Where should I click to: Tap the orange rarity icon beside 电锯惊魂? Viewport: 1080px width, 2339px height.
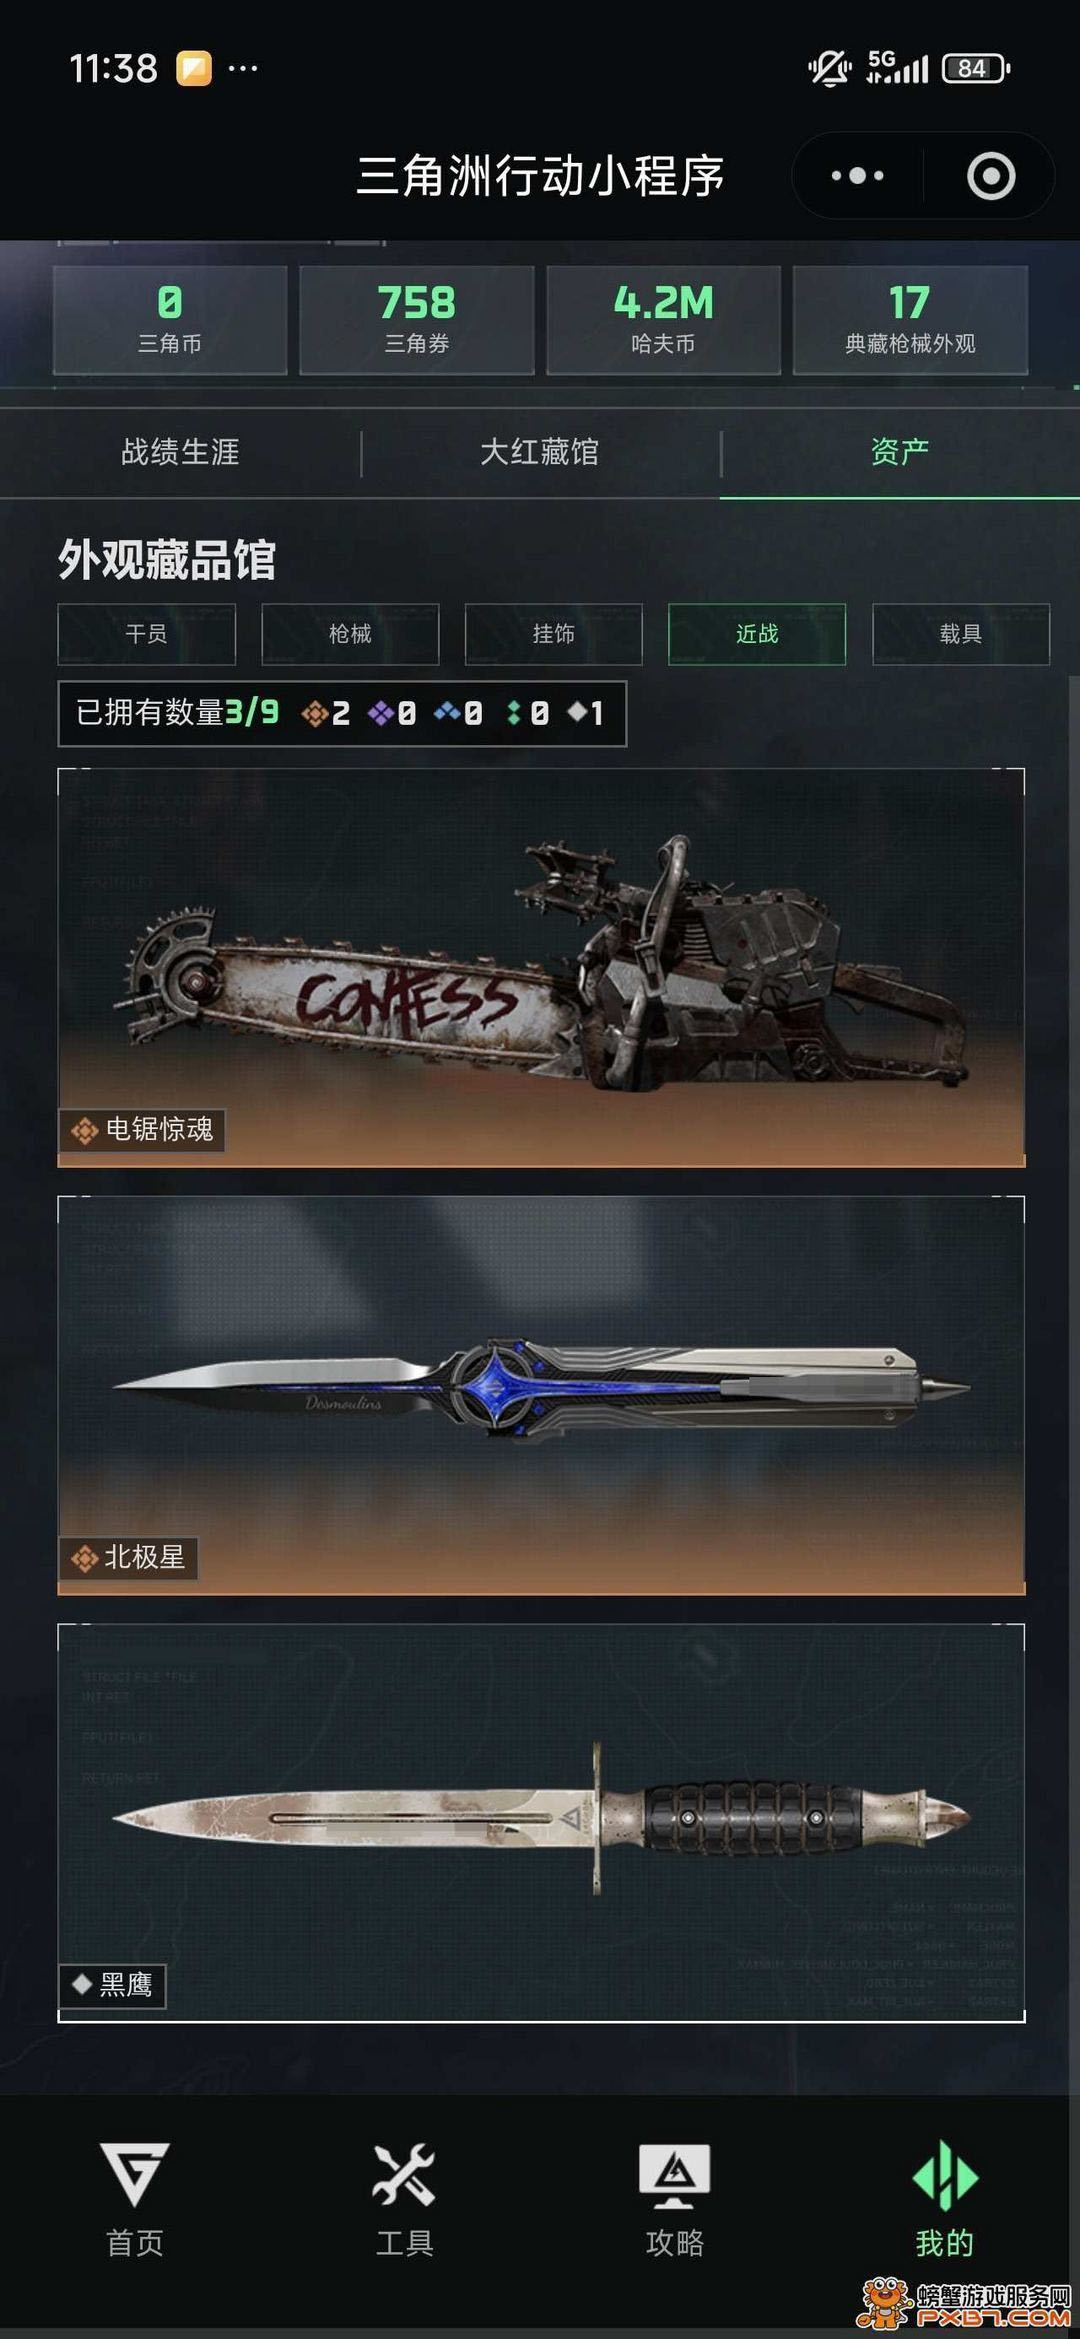click(84, 1130)
